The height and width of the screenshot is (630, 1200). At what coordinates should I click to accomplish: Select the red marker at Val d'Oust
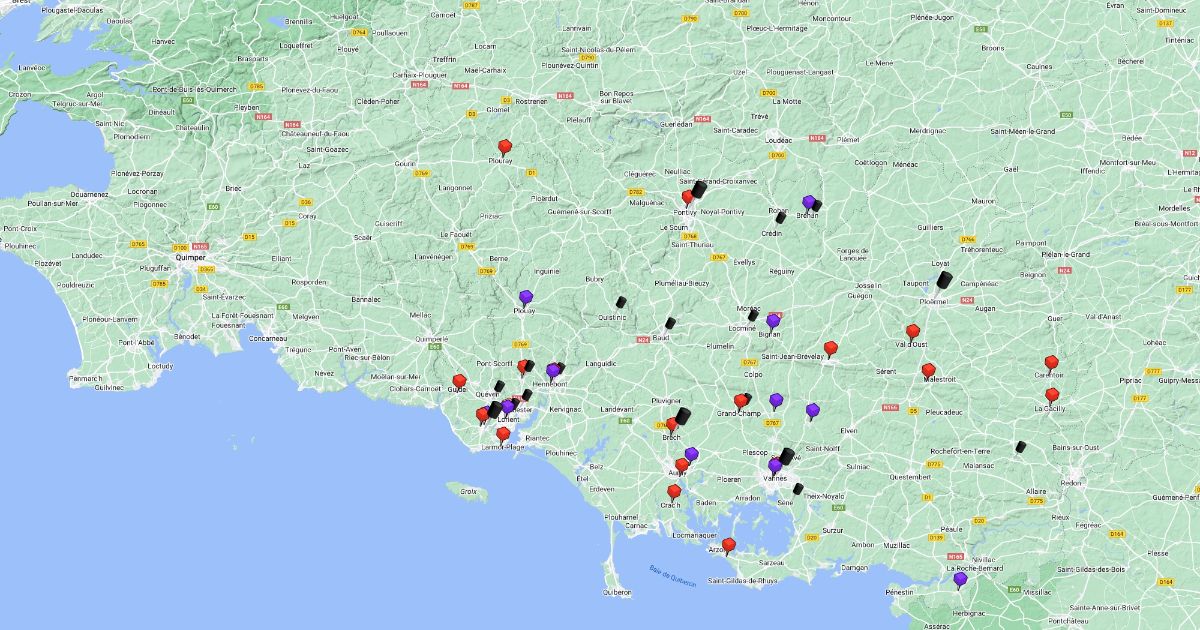(912, 331)
